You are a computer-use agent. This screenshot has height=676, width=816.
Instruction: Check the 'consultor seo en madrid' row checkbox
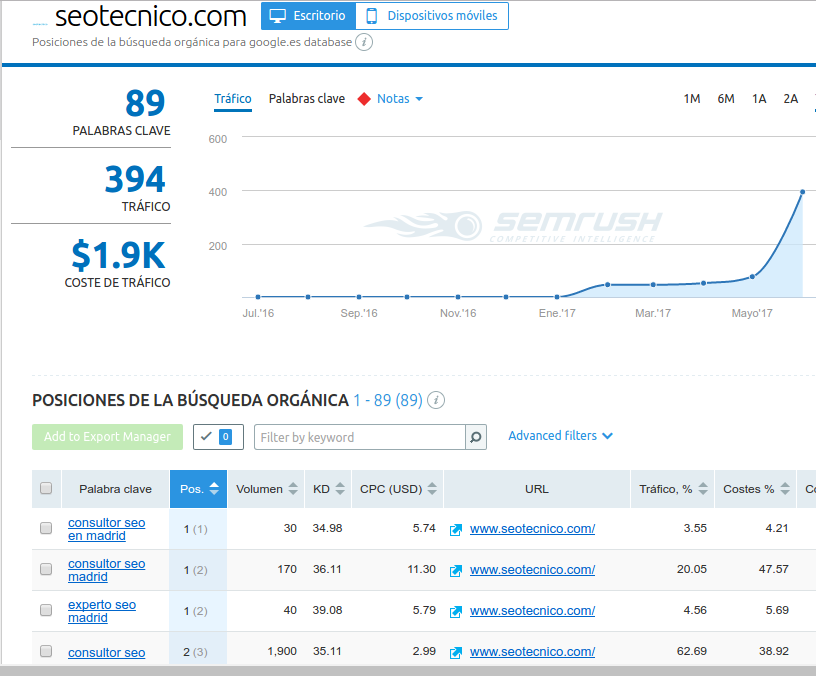(46, 528)
